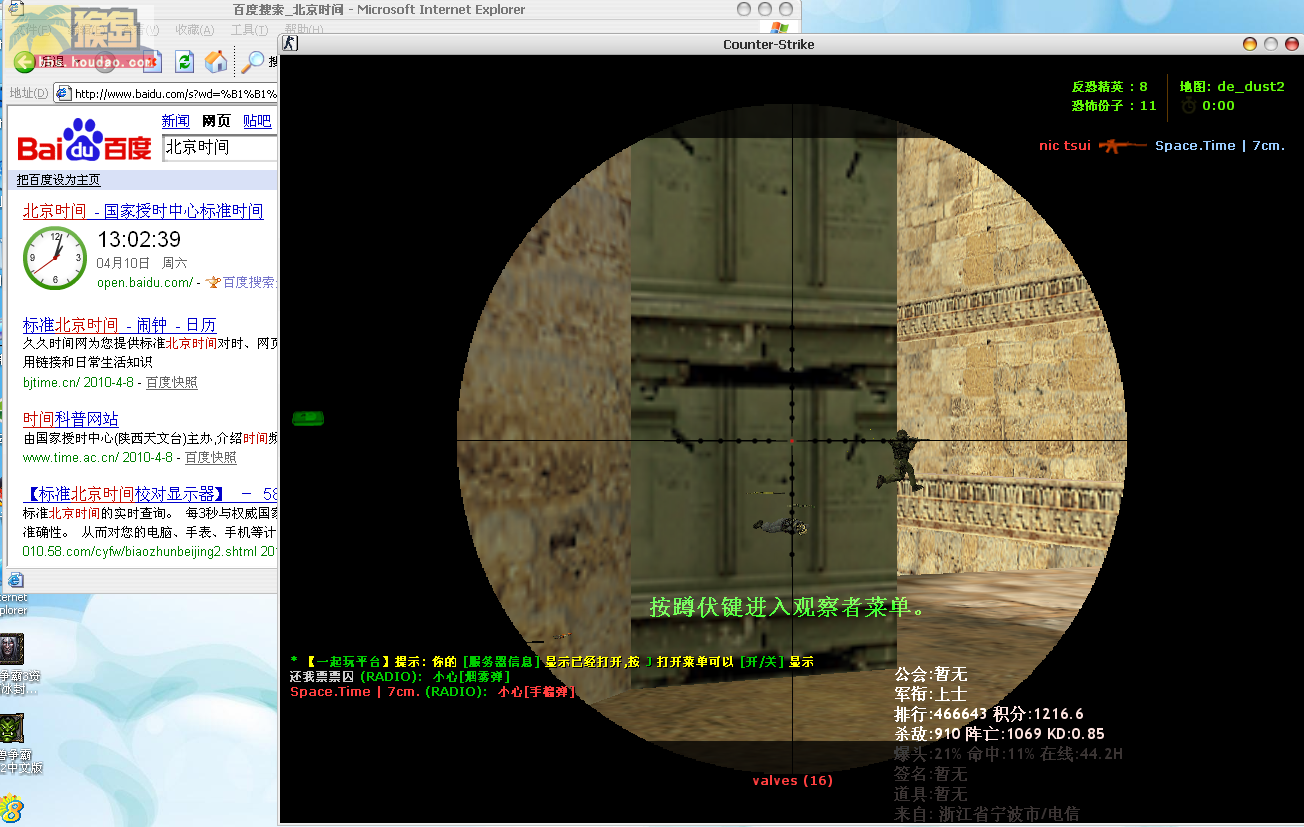Open the 时间科普网站 result link
The height and width of the screenshot is (827, 1304).
tap(70, 419)
